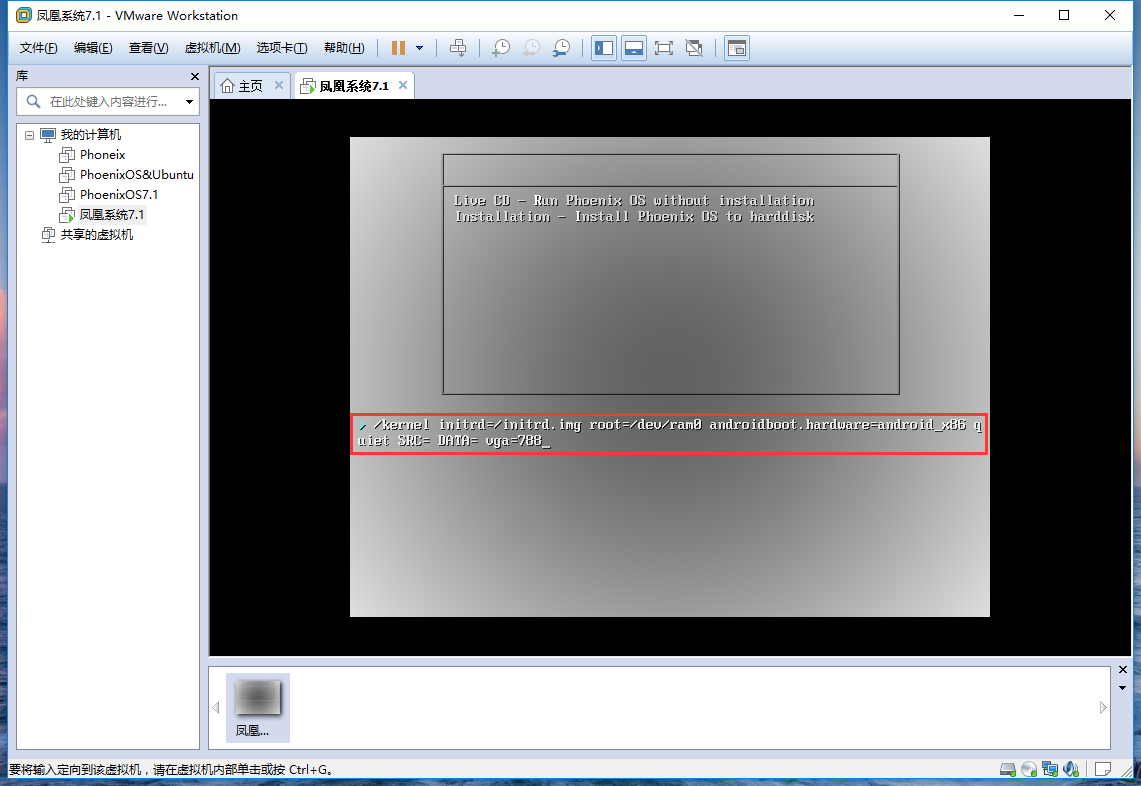1141x786 pixels.
Task: Click the kernel boot command line
Action: [669, 433]
